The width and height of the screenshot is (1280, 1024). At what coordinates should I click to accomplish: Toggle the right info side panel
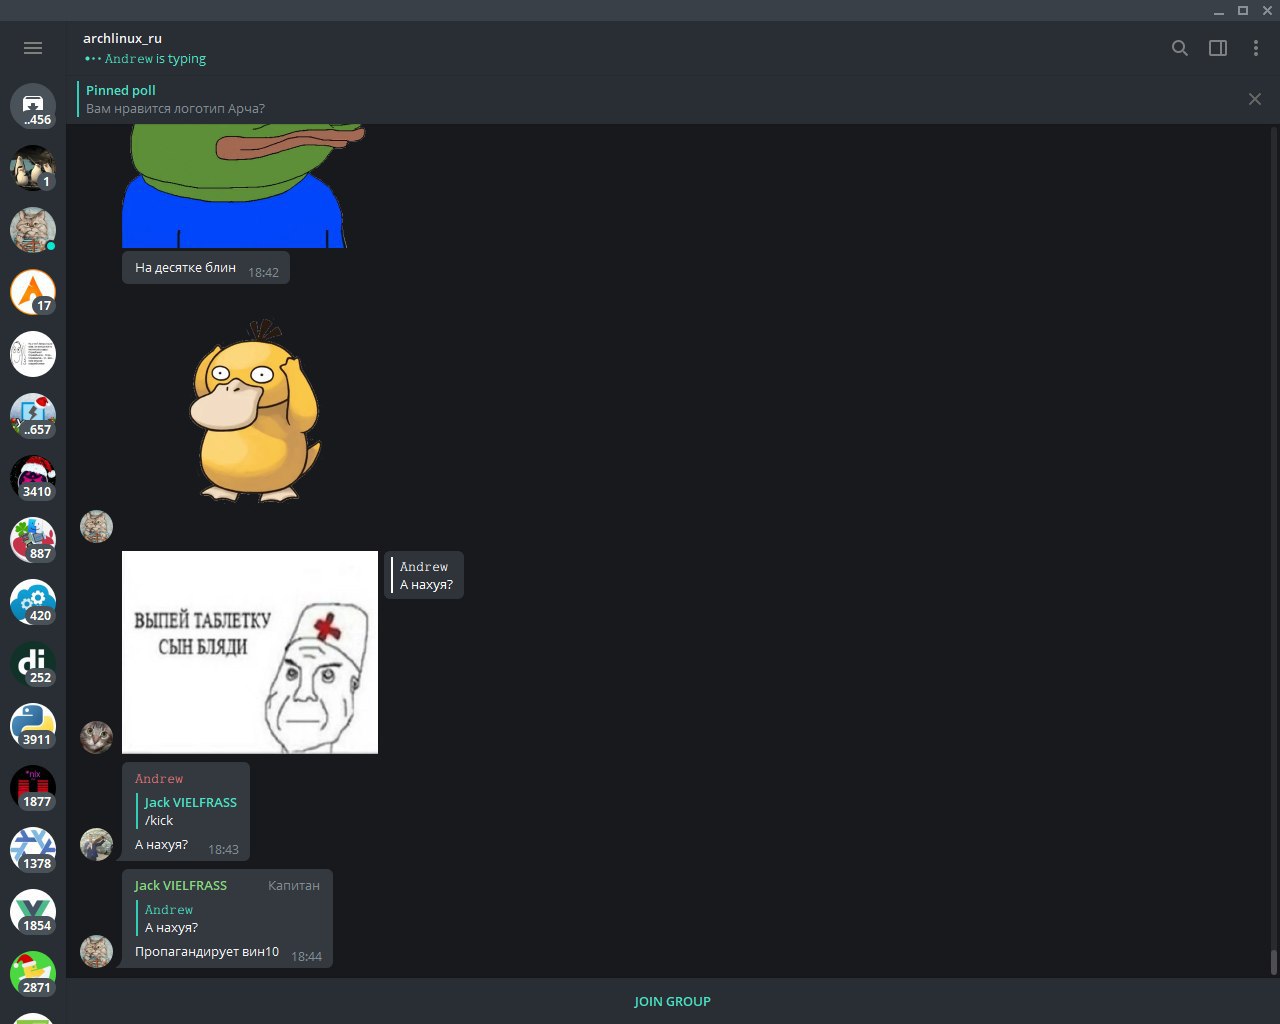click(x=1218, y=48)
